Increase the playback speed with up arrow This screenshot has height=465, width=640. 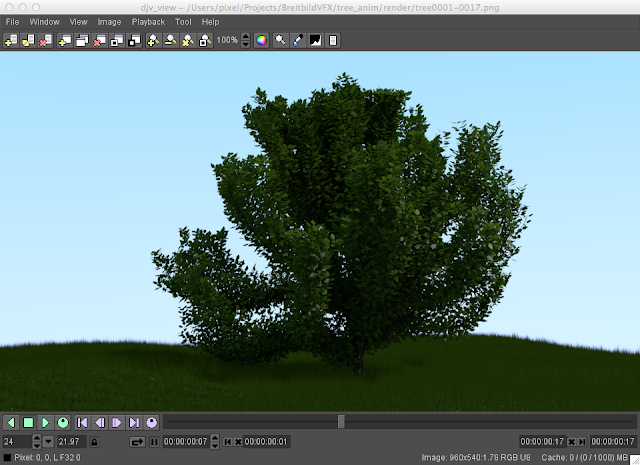click(x=36, y=438)
